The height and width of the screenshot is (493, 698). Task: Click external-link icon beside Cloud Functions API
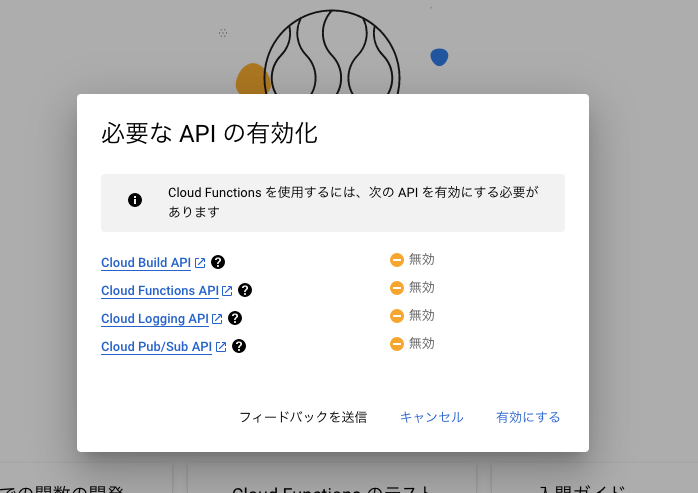(227, 291)
